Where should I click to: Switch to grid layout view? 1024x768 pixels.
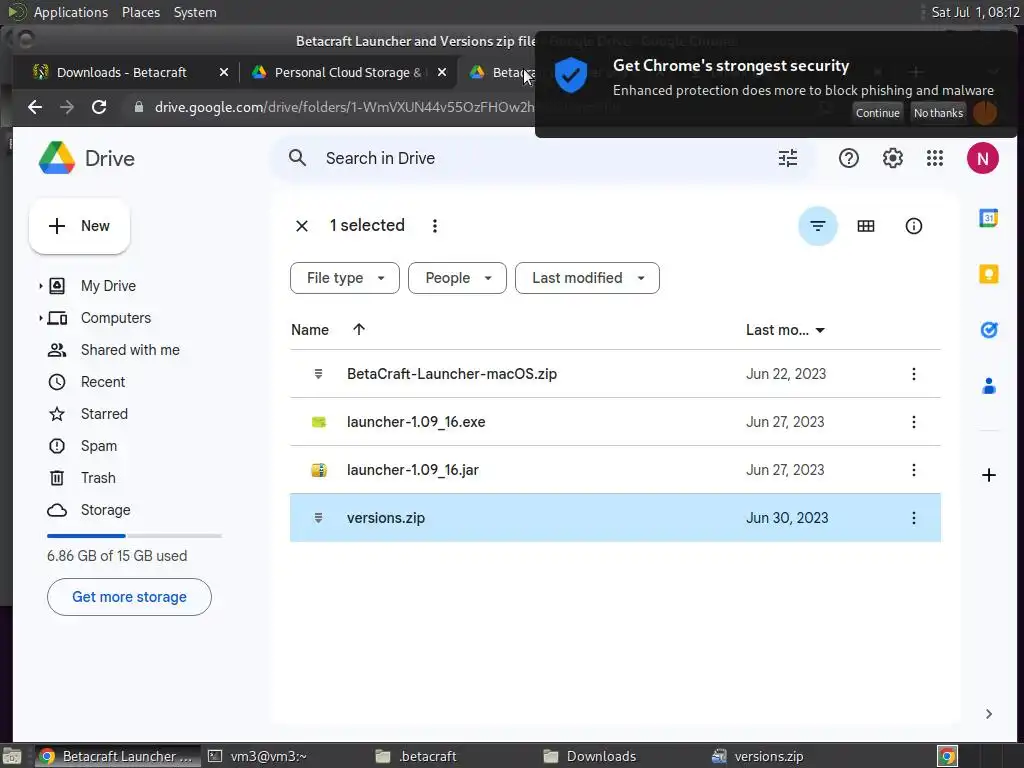pos(865,226)
